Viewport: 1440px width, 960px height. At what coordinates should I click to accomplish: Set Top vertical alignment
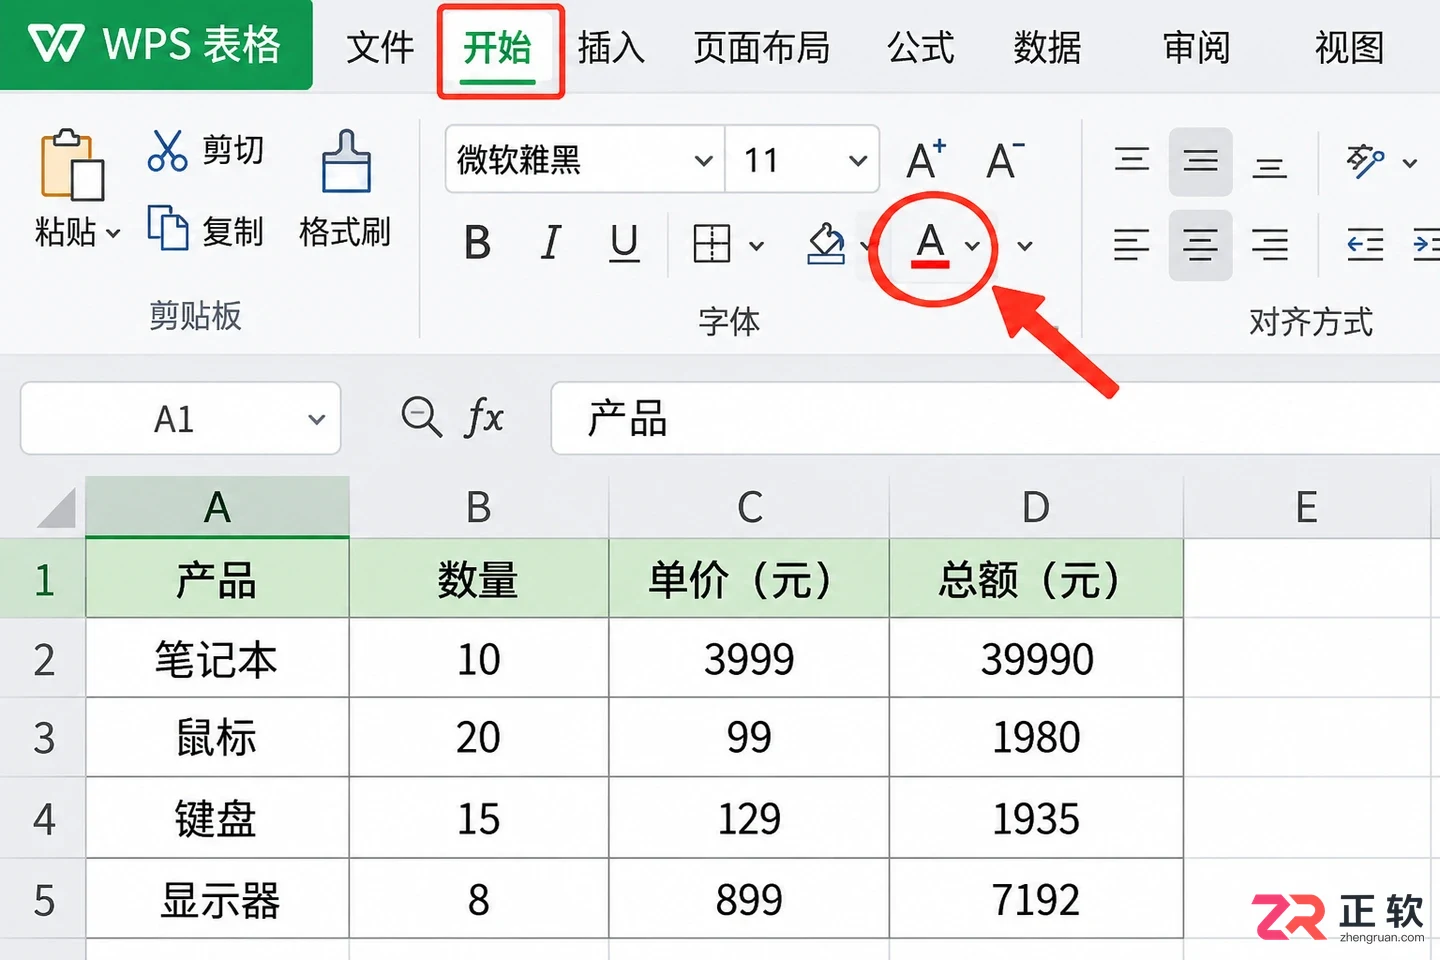(1132, 160)
